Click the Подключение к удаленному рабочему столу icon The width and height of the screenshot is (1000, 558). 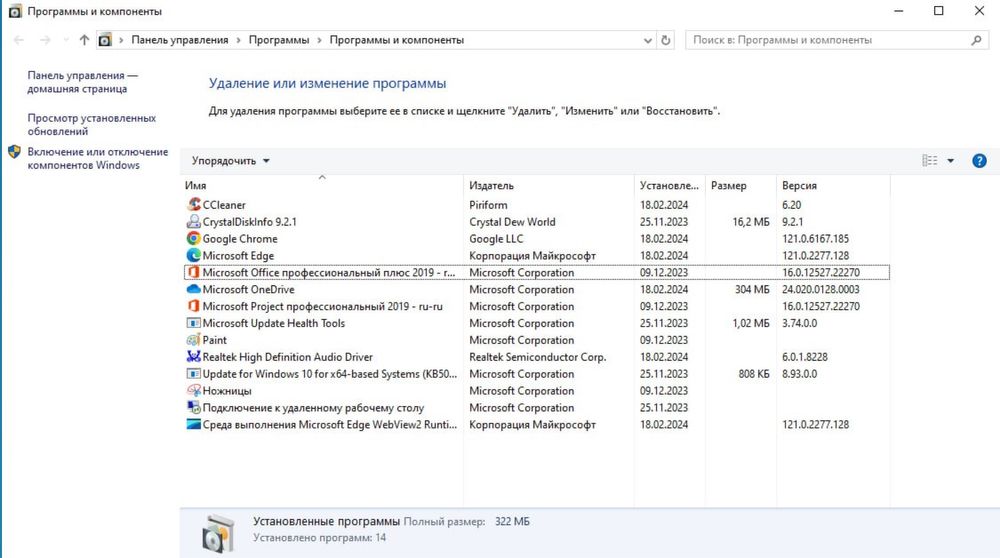193,407
